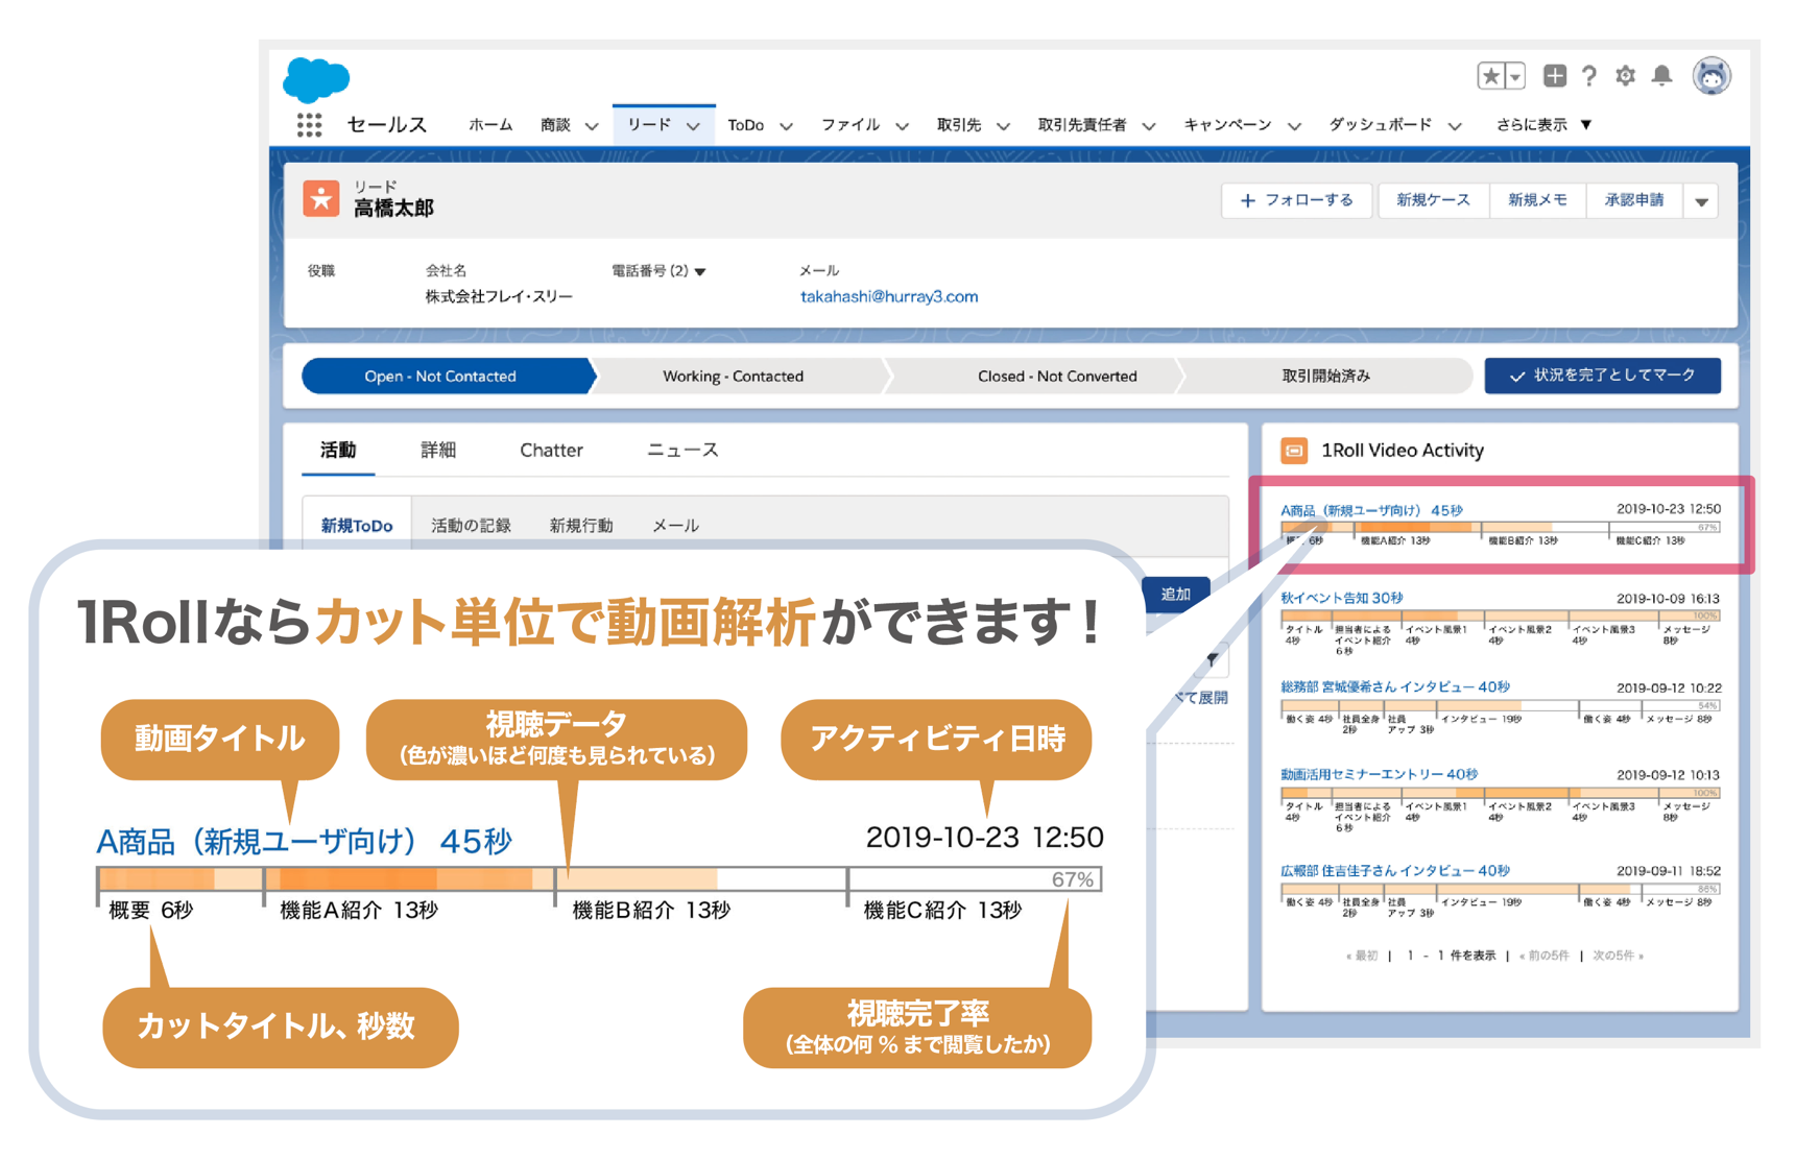
Task: Open 総務部 宮城優希さん インタビュー 40秒 link
Action: click(x=1395, y=687)
